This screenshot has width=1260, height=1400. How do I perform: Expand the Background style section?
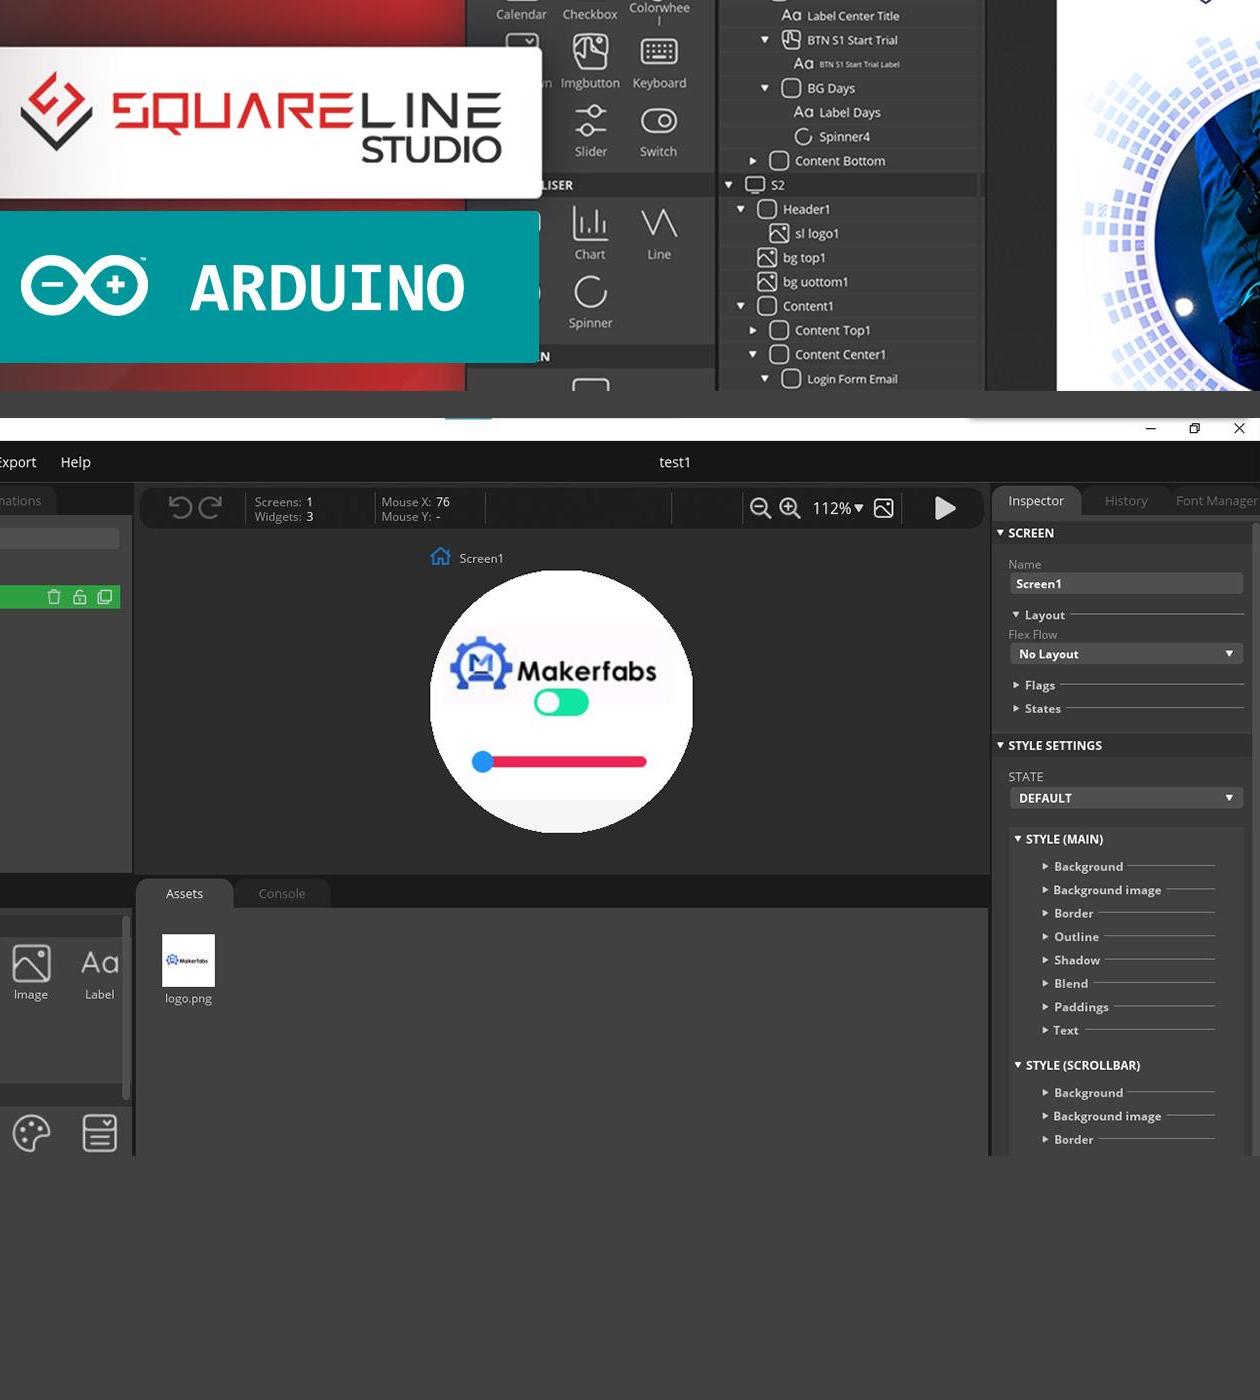[x=1088, y=866]
